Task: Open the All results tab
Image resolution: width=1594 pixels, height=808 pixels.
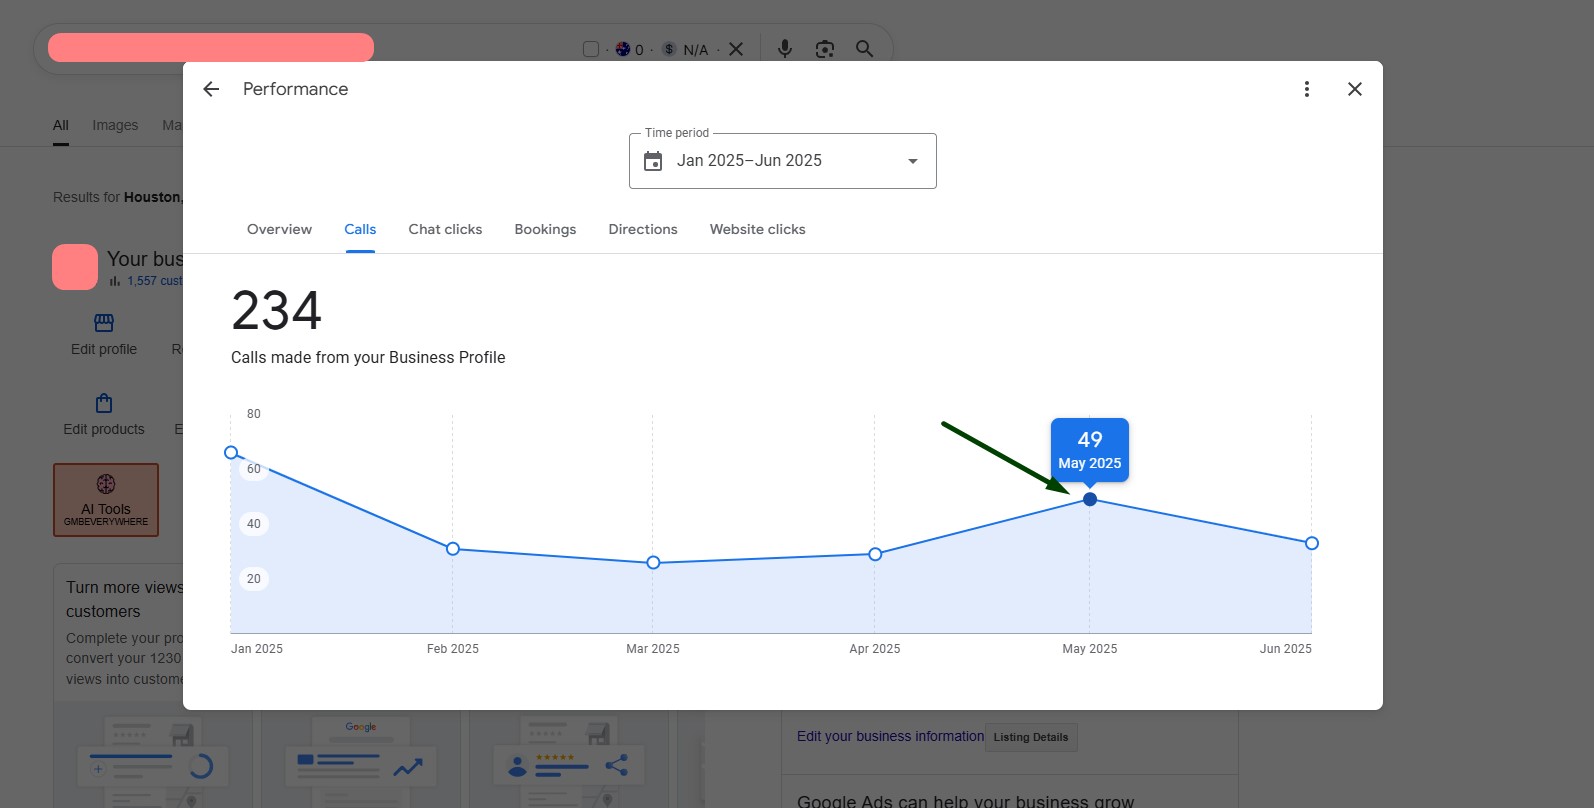Action: pyautogui.click(x=61, y=125)
